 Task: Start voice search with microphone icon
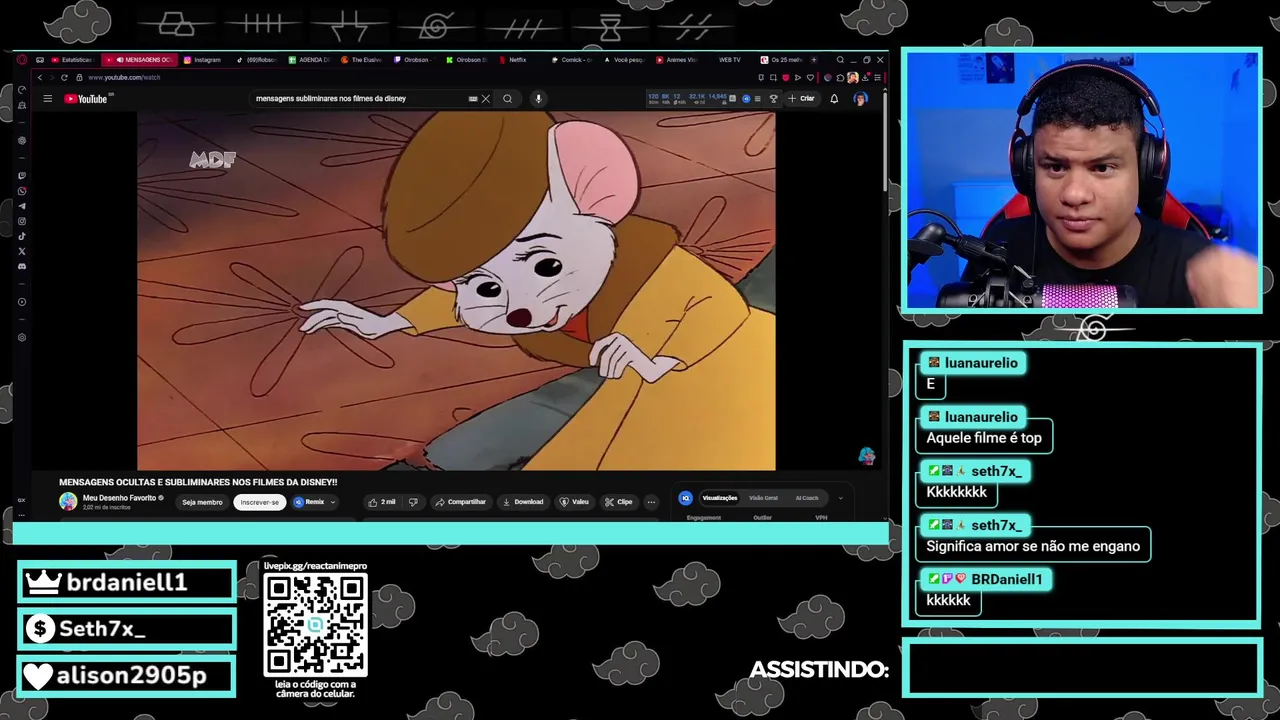coord(538,99)
